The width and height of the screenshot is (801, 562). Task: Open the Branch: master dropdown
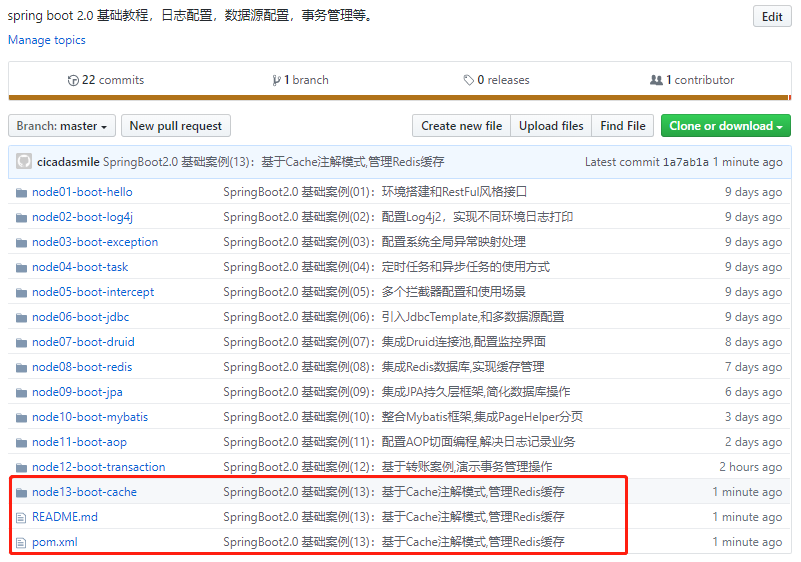point(62,126)
